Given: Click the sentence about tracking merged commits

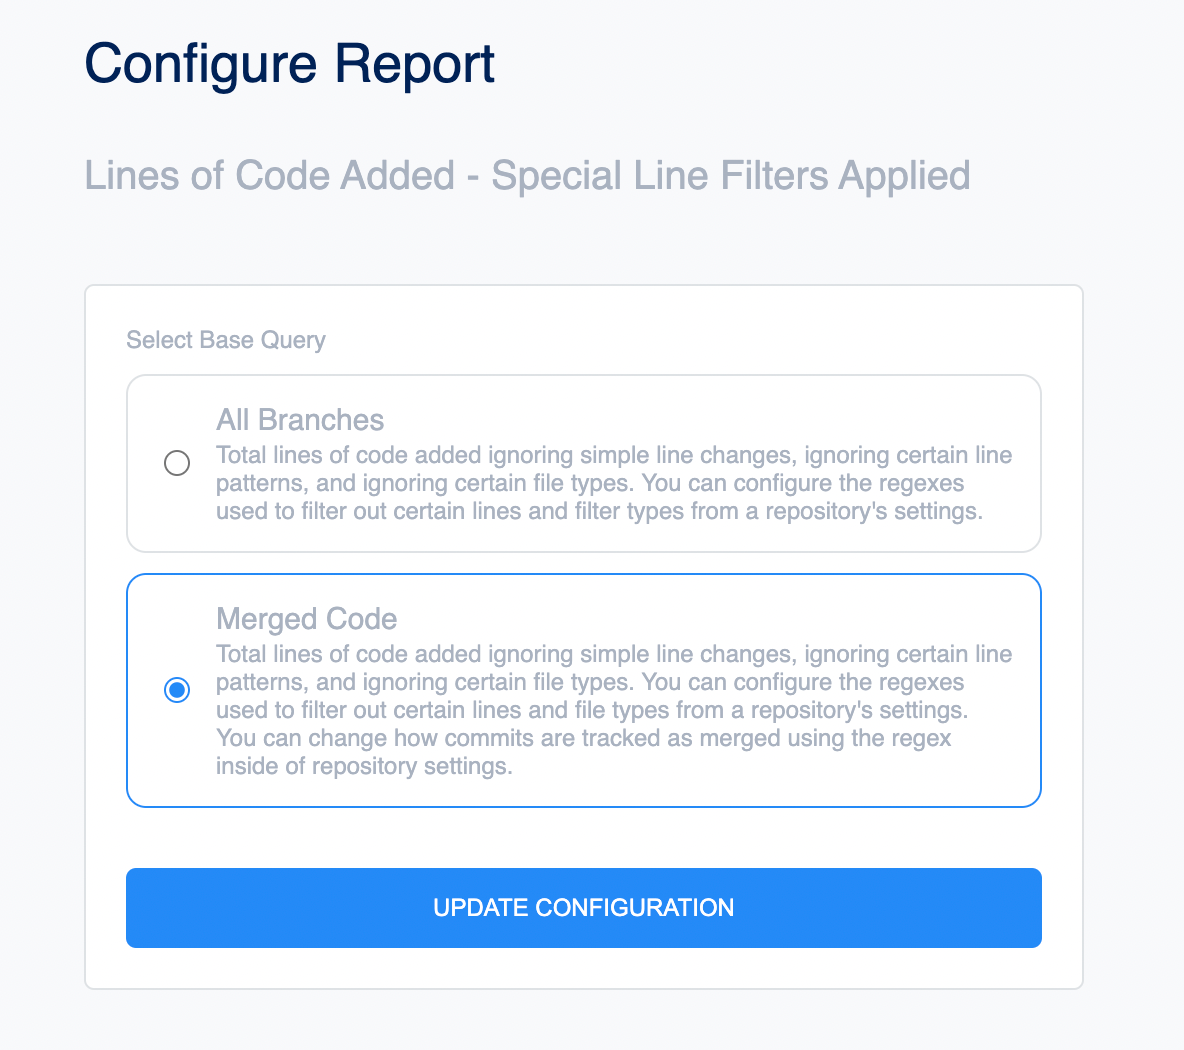Looking at the screenshot, I should point(584,752).
